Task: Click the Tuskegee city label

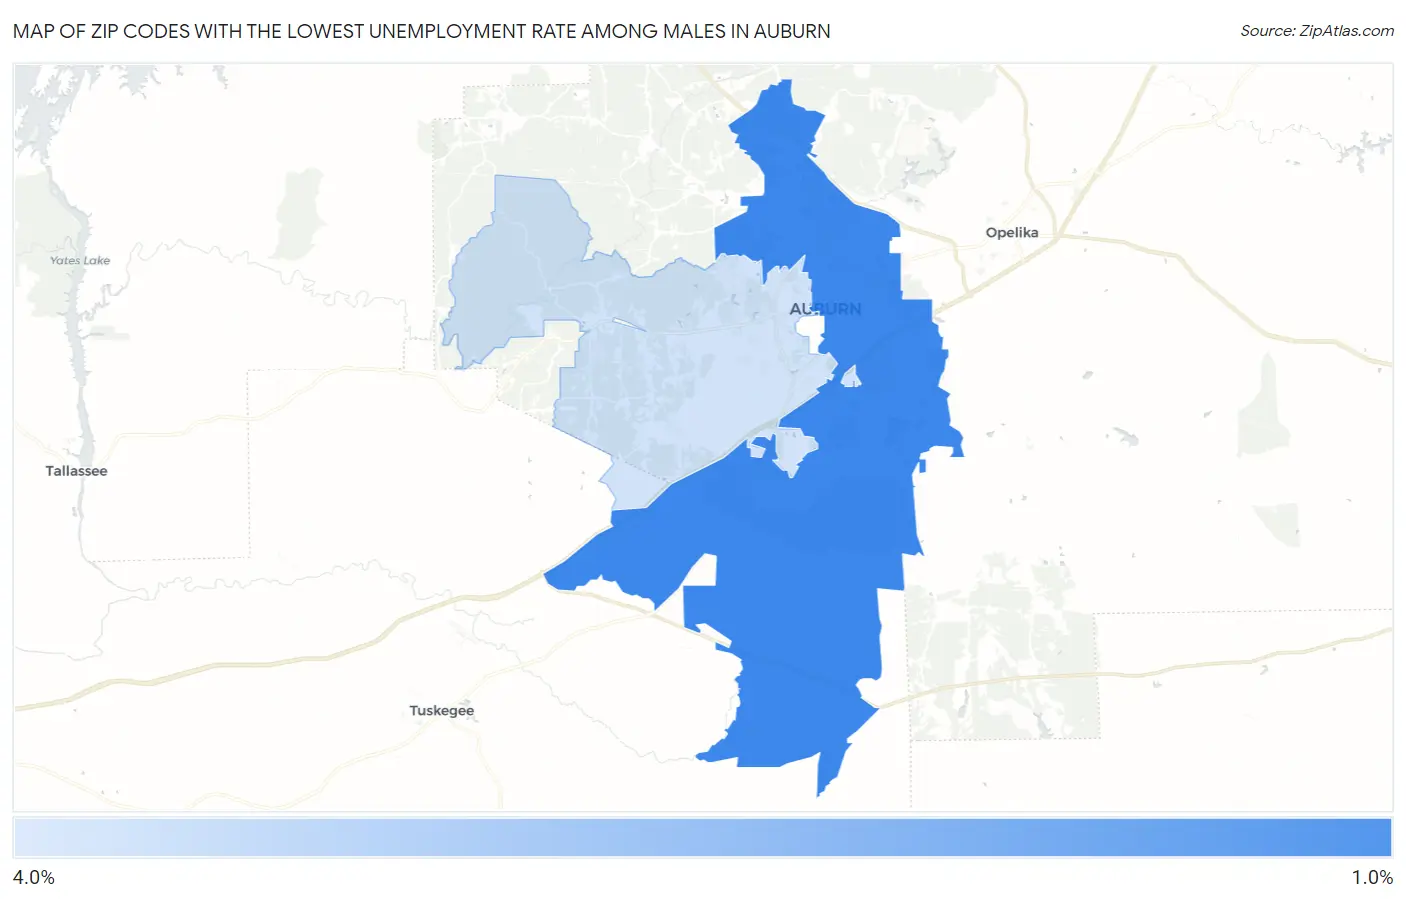Action: pyautogui.click(x=441, y=711)
